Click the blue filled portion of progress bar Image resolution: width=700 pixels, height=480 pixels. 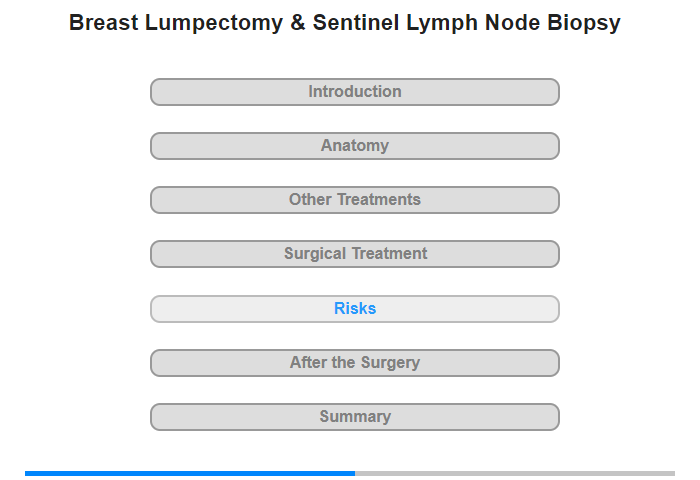coord(190,473)
